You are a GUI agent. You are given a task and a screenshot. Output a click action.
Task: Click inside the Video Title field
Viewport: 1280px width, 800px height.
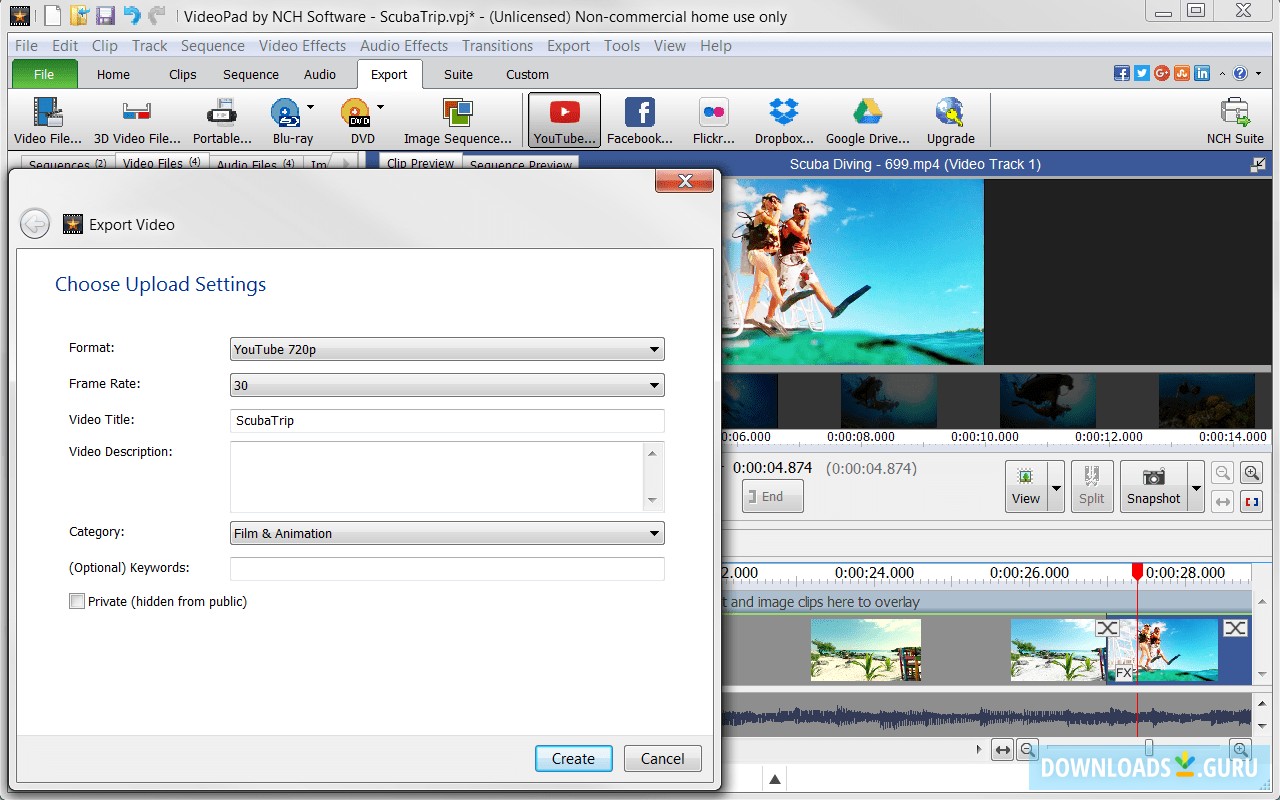(x=447, y=421)
